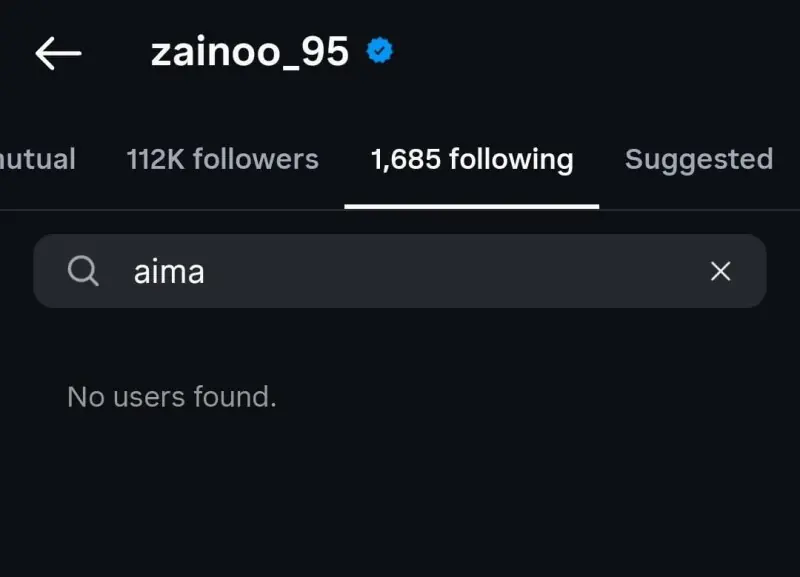Switch to 112K followers tab
This screenshot has height=577, width=800.
click(222, 159)
